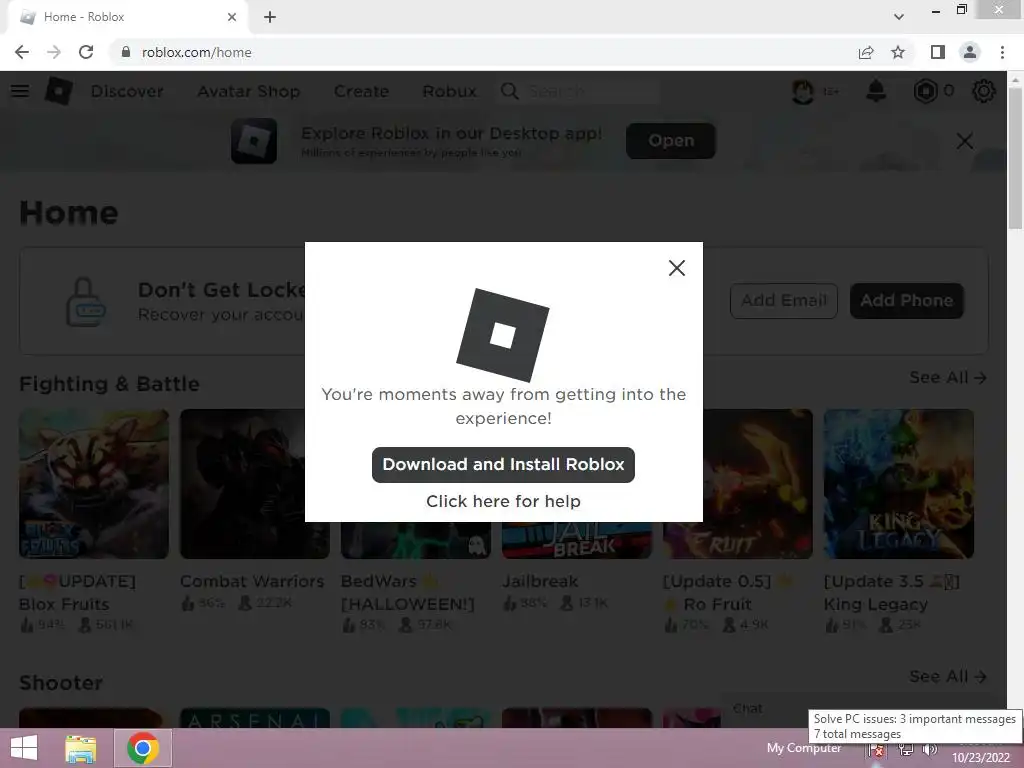The height and width of the screenshot is (768, 1024).
Task: Open File Explorer from the taskbar
Action: [80, 748]
